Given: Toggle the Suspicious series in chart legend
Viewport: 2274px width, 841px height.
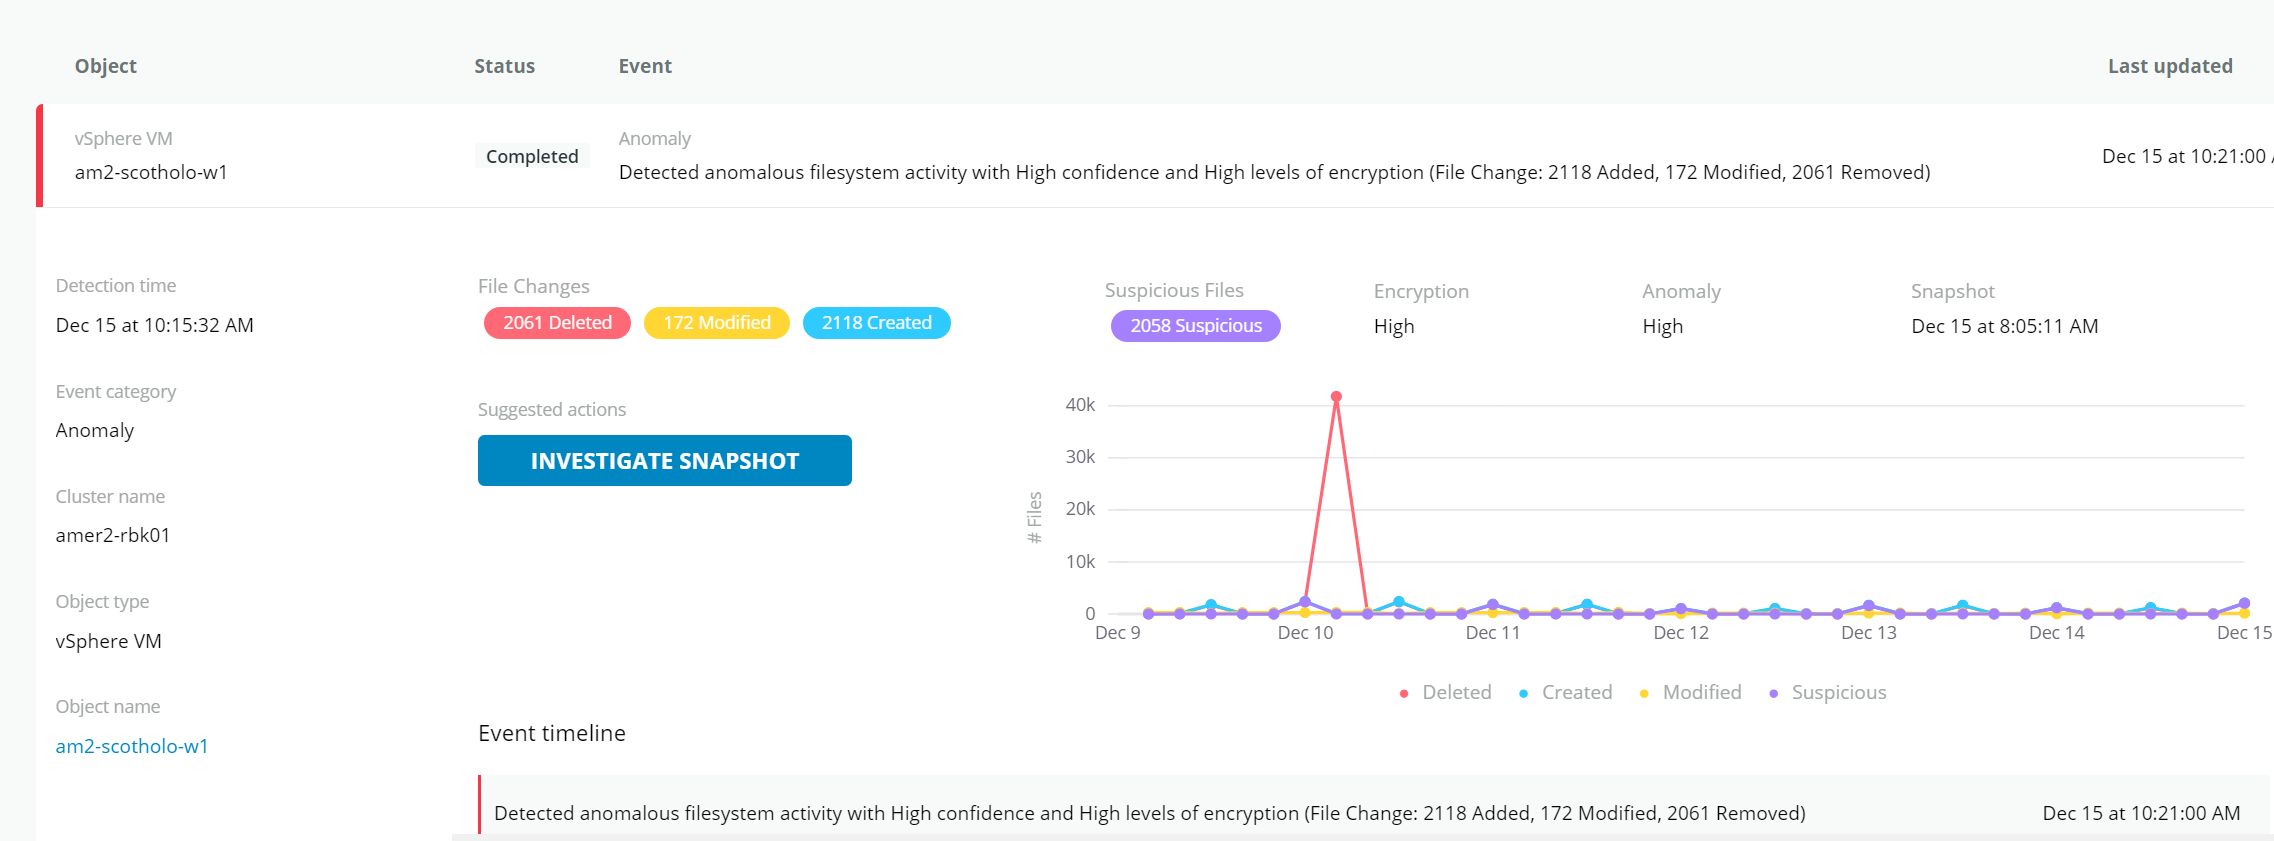Looking at the screenshot, I should point(1827,692).
